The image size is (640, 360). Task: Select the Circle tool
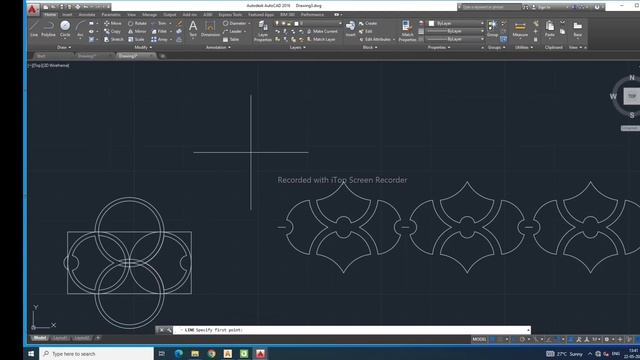65,29
